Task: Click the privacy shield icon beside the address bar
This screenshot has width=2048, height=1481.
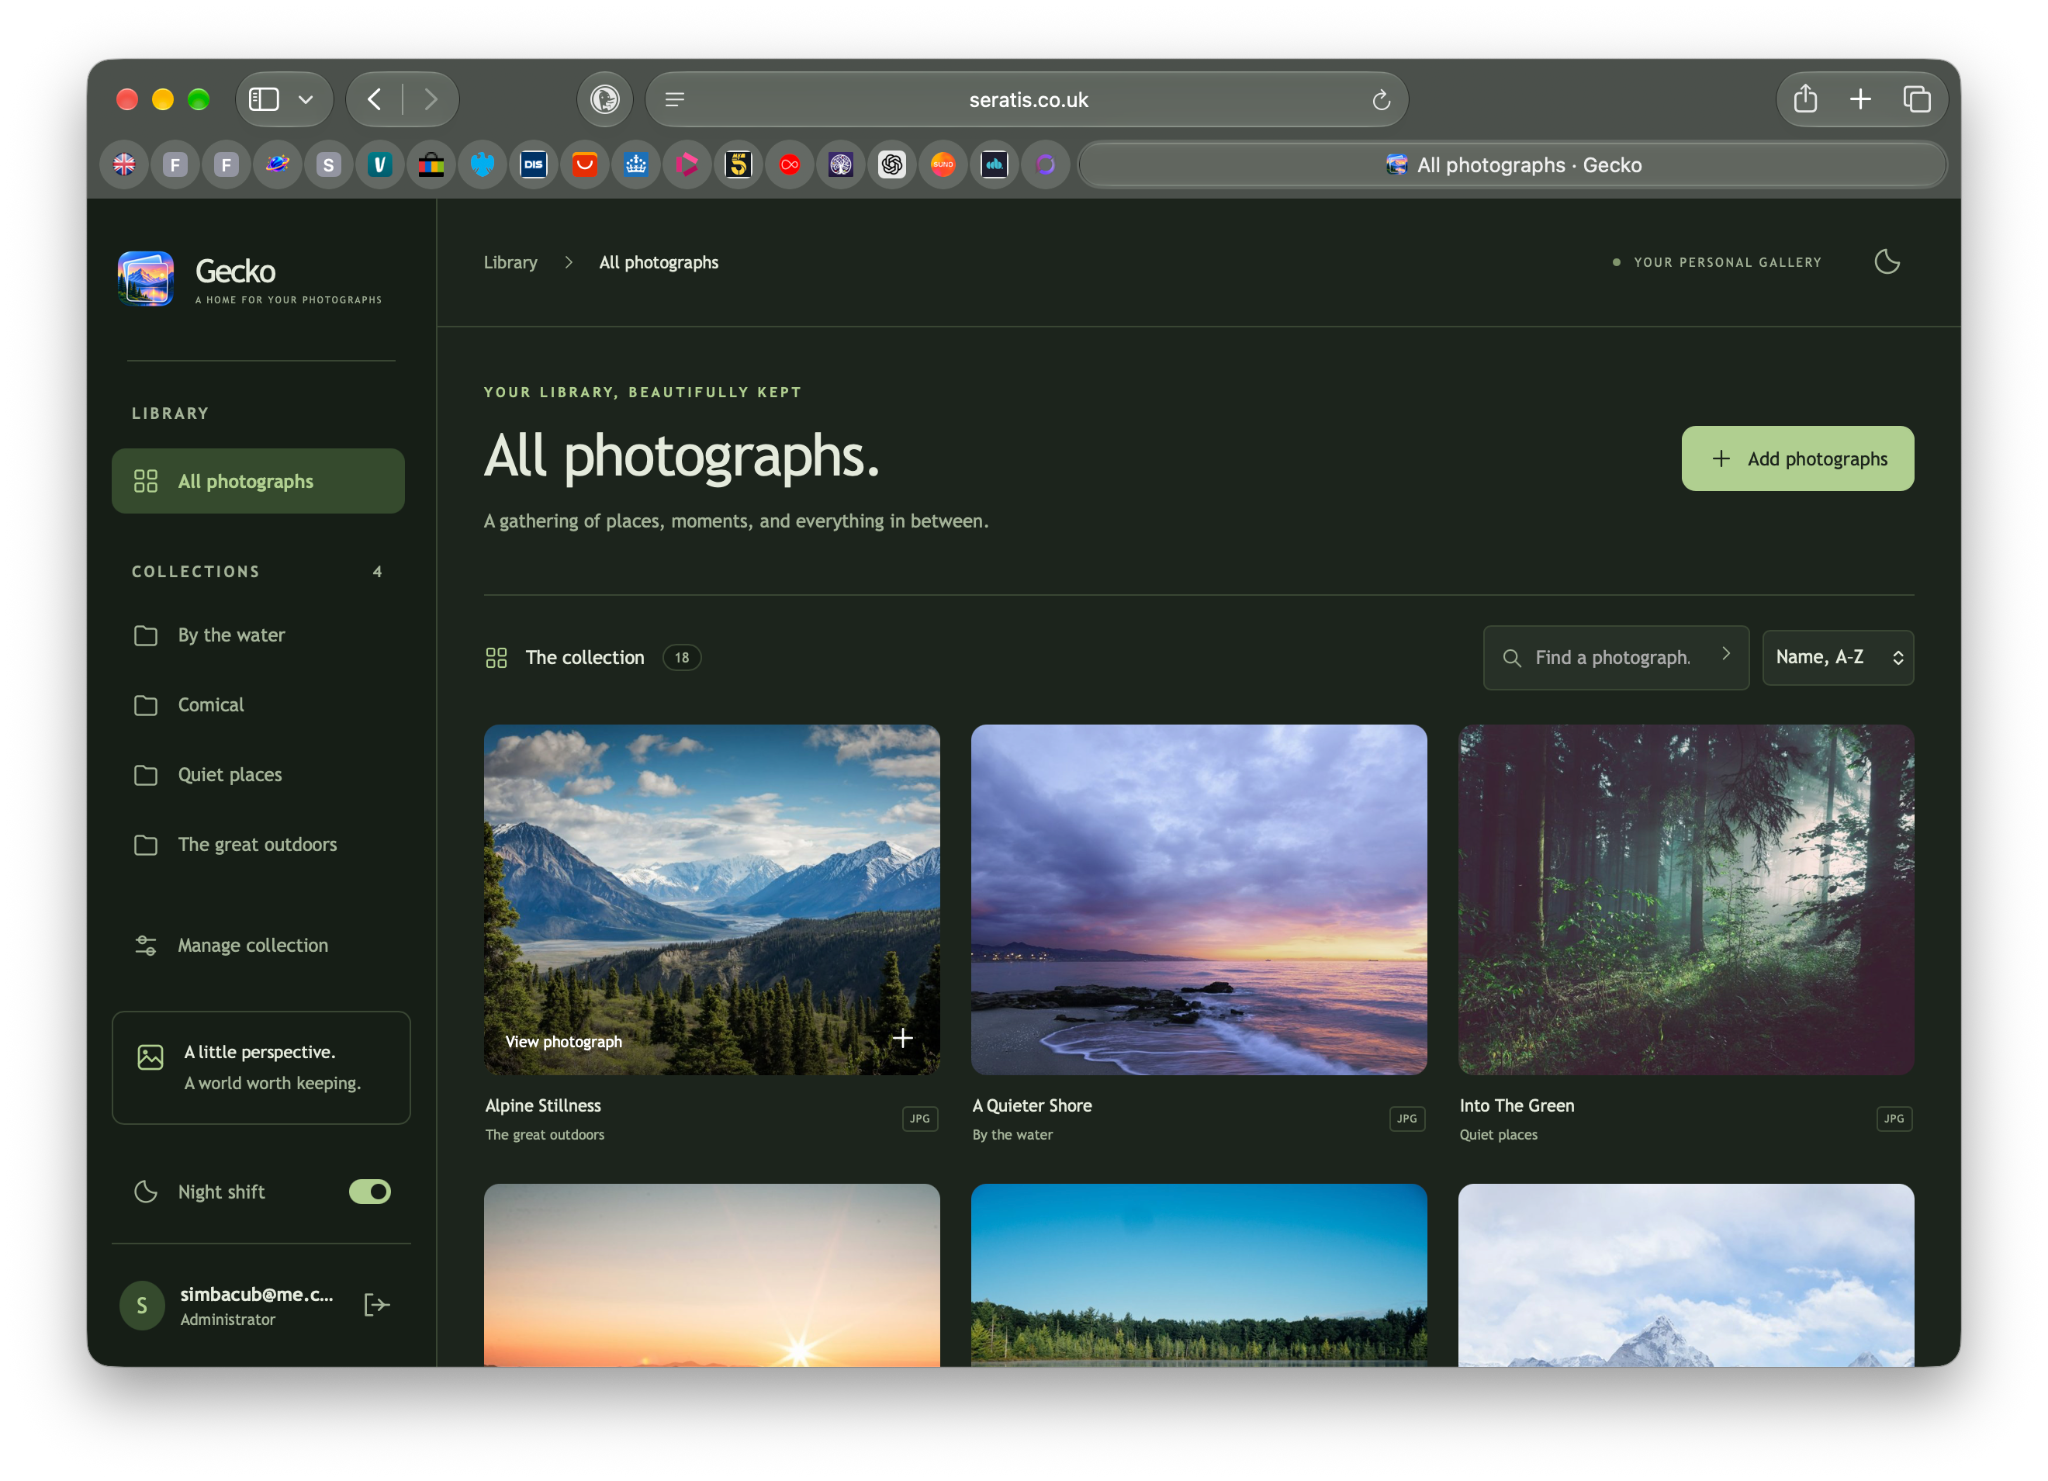Action: click(x=605, y=100)
